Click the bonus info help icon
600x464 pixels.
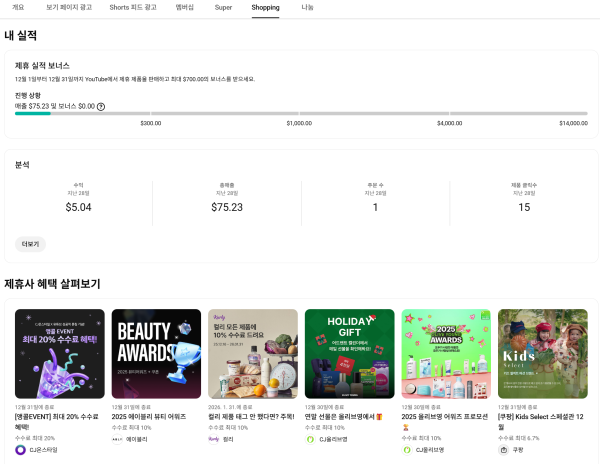pos(101,106)
